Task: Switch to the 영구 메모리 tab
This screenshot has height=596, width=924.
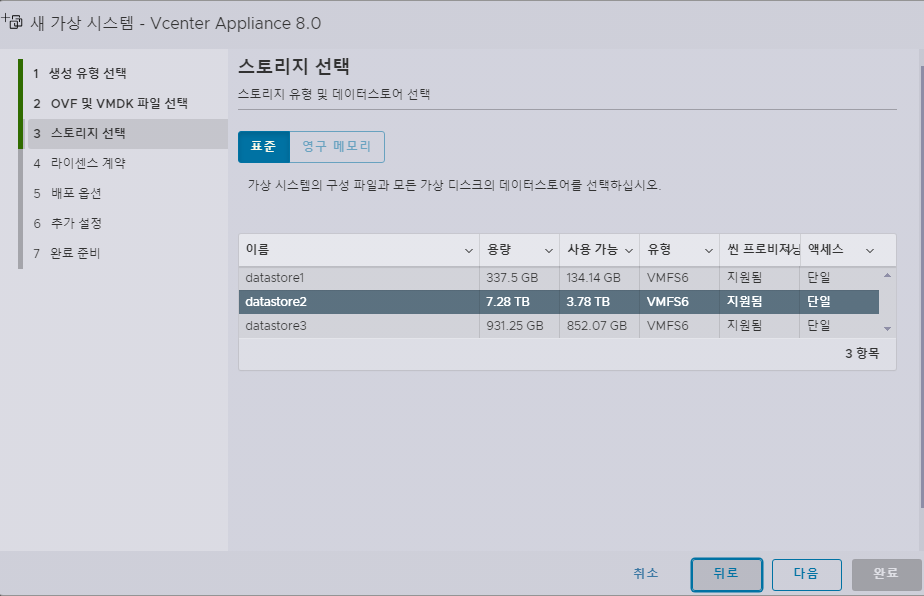Action: [337, 147]
